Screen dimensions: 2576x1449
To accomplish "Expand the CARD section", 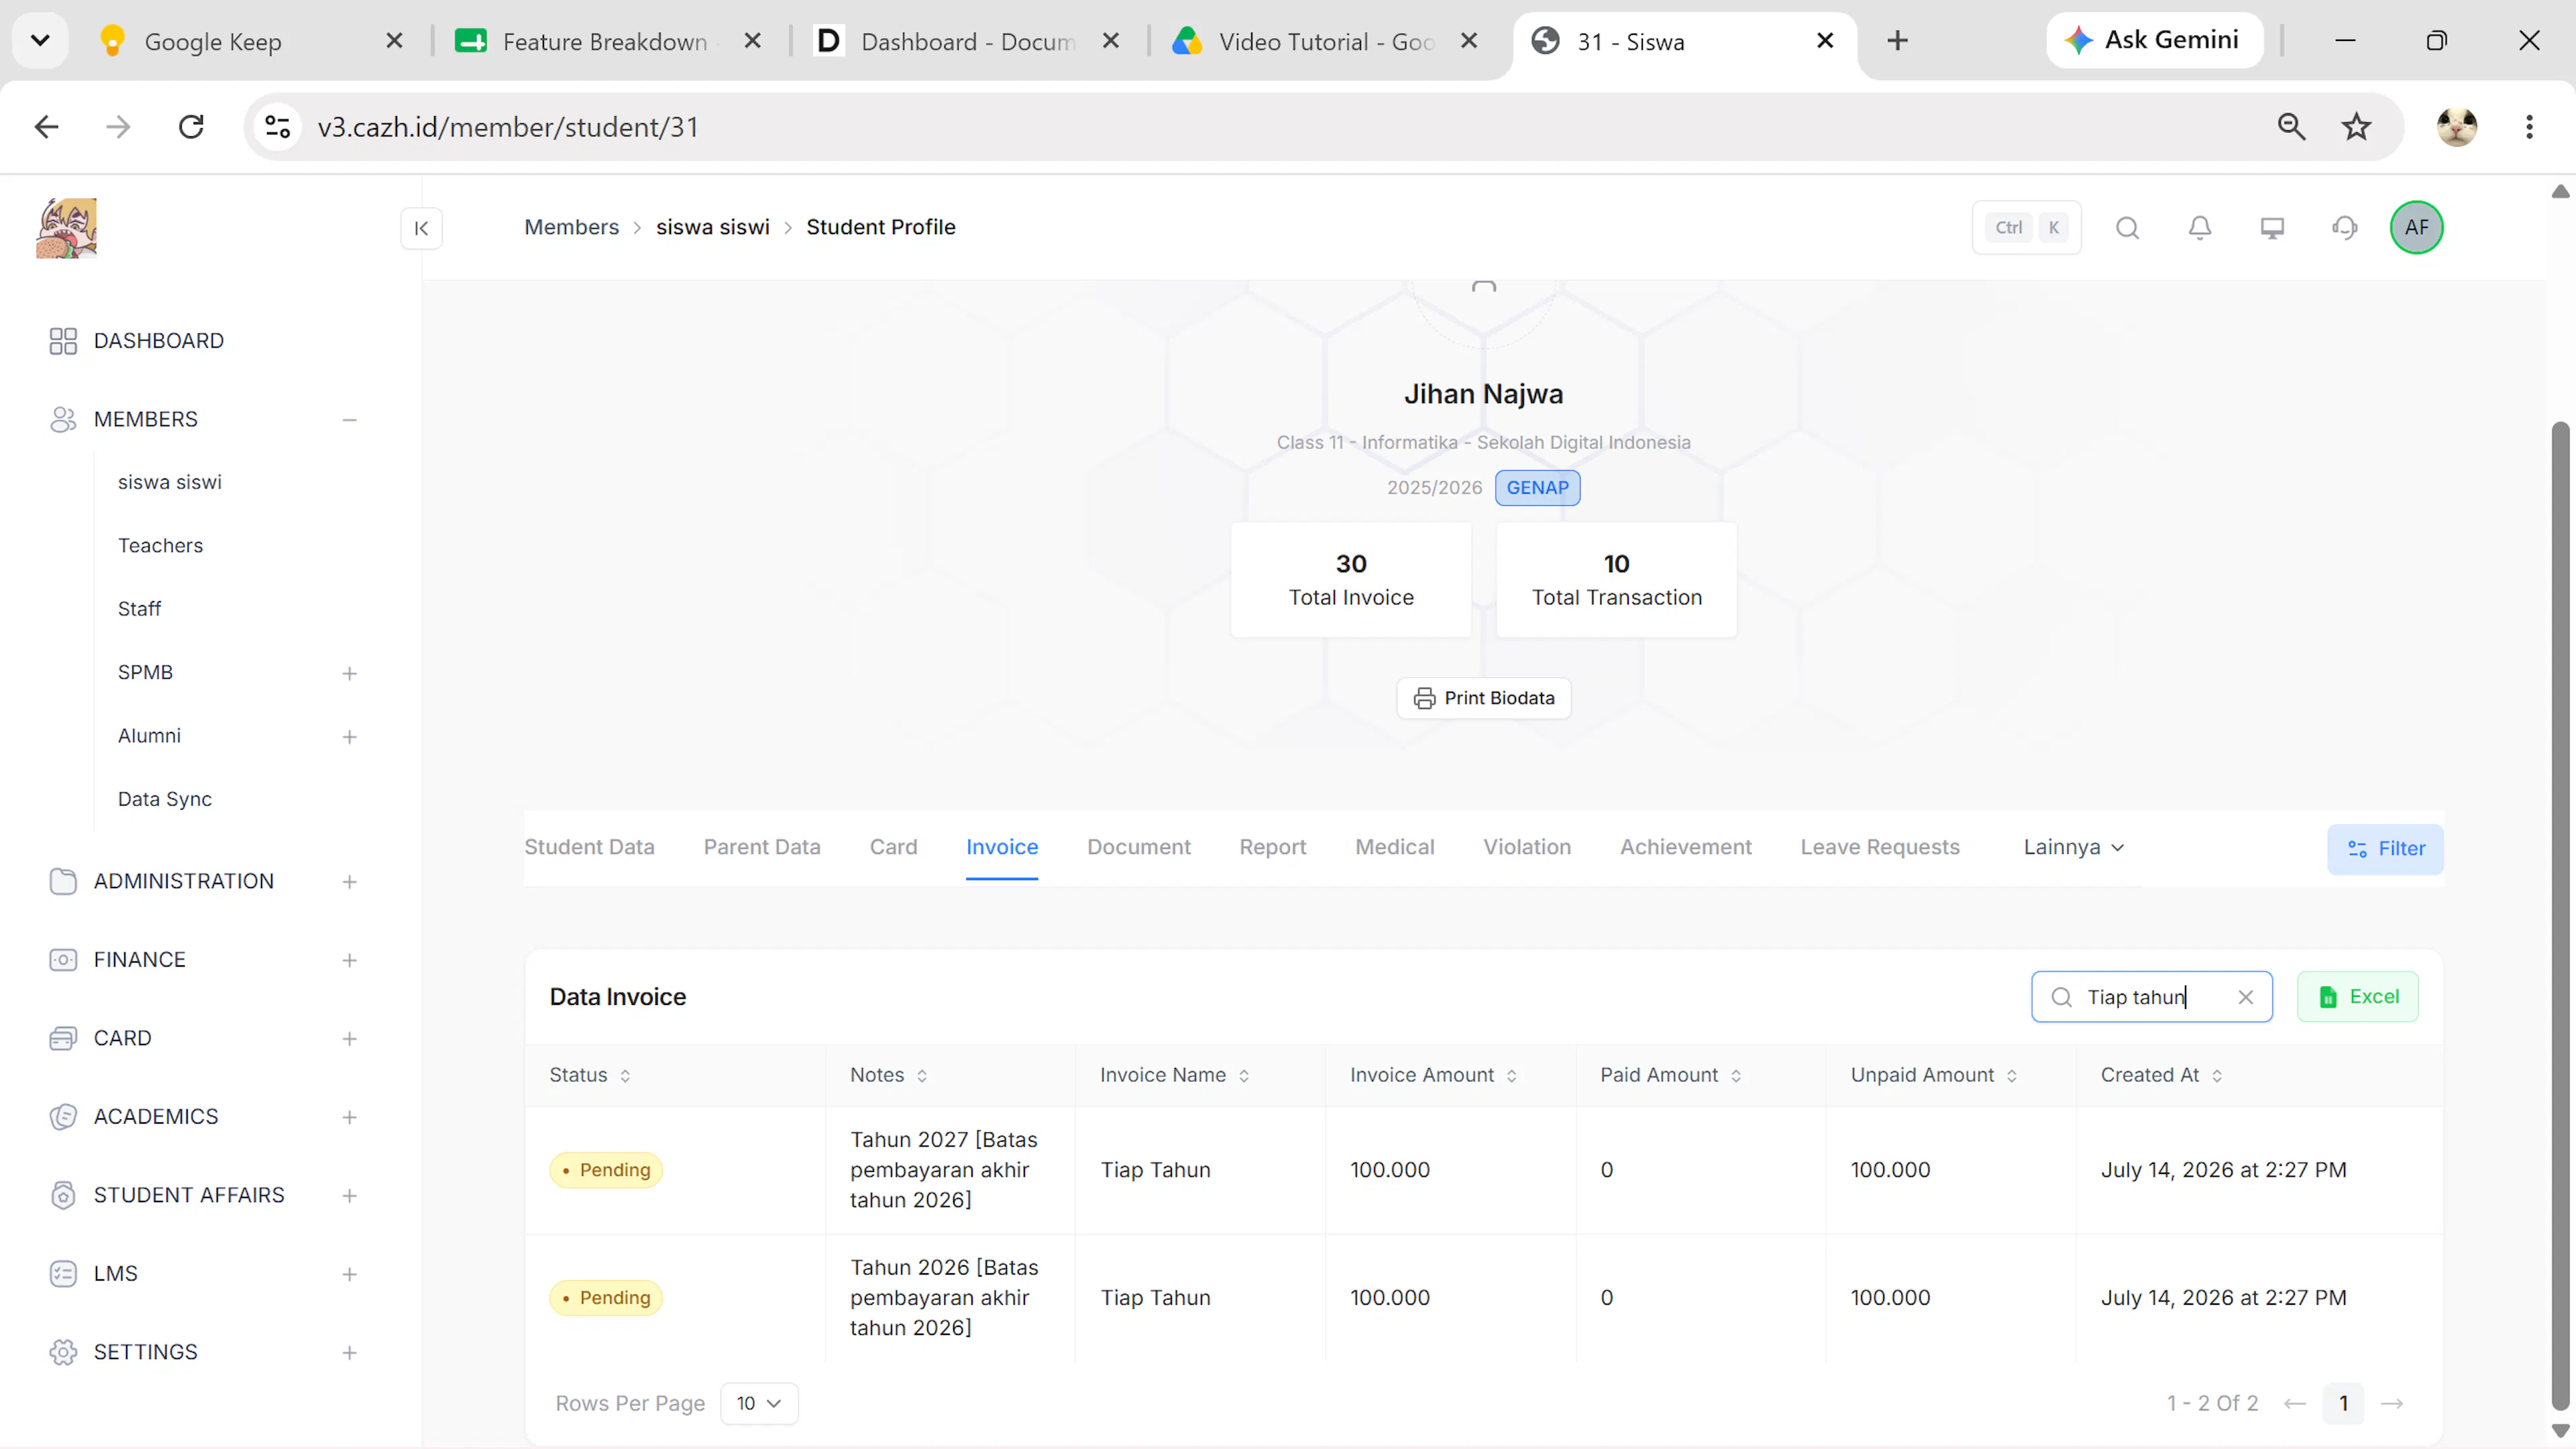I will click(x=349, y=1039).
